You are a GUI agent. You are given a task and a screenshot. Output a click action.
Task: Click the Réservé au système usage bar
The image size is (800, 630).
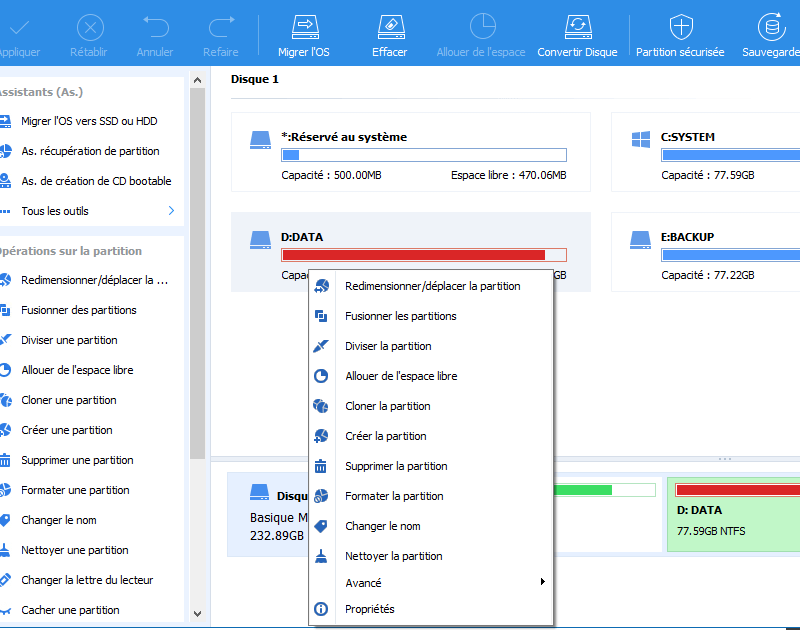[423, 155]
